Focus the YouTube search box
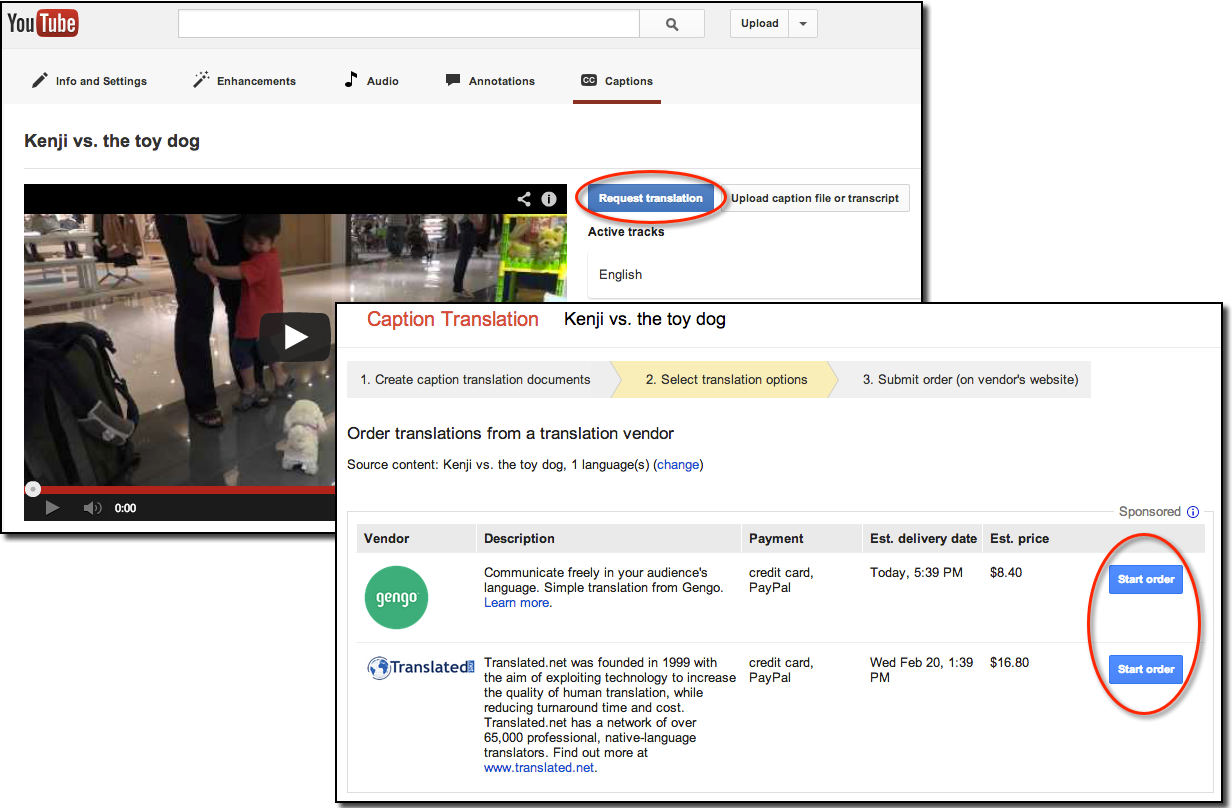1232x808 pixels. point(409,24)
